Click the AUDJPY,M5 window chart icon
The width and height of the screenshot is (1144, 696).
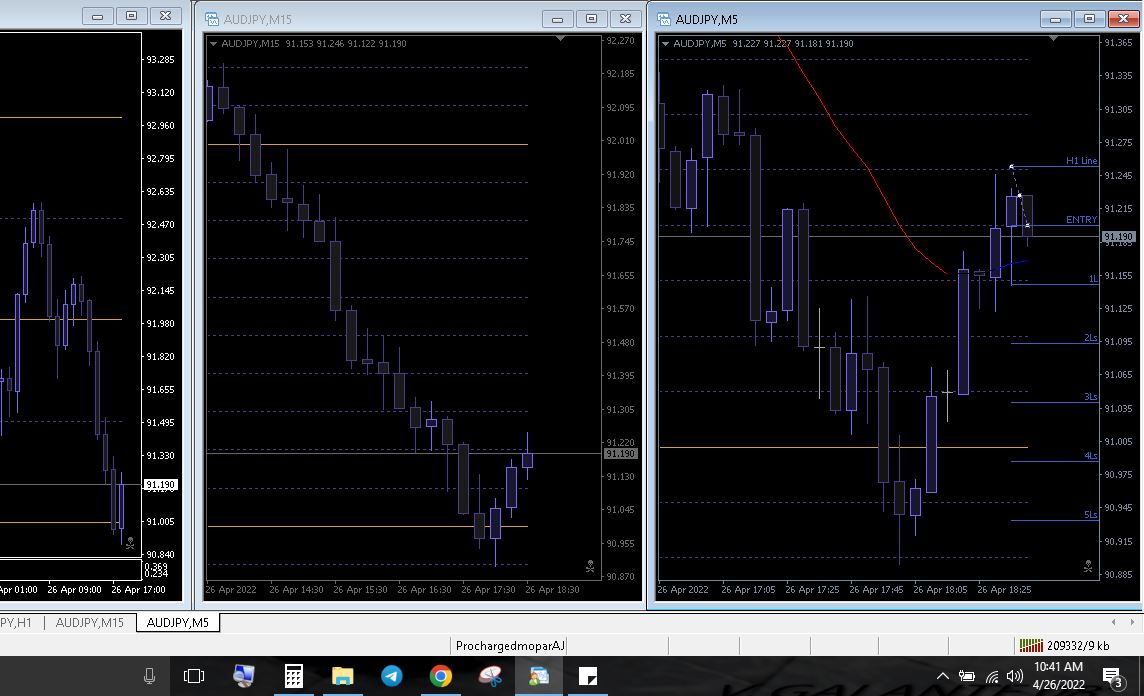(x=664, y=19)
